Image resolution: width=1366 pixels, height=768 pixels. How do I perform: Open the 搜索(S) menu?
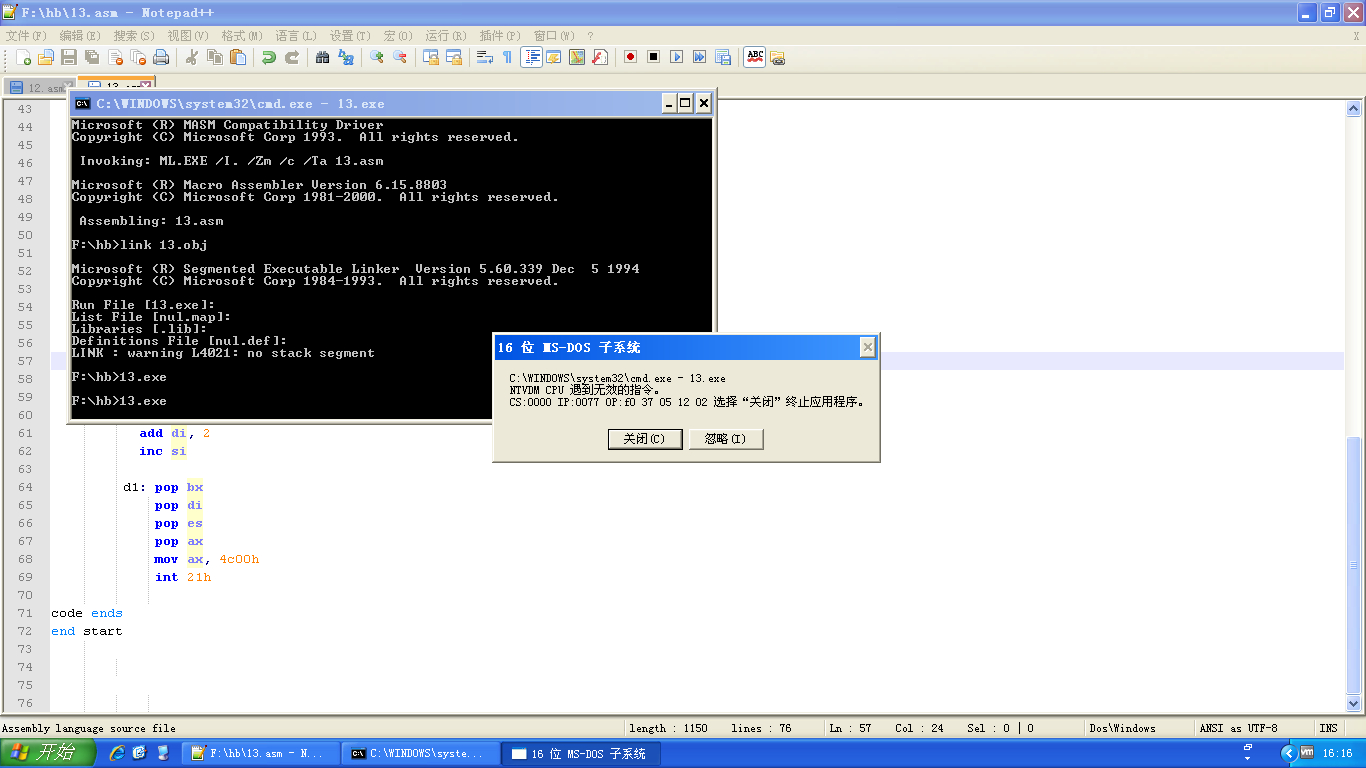(x=134, y=36)
